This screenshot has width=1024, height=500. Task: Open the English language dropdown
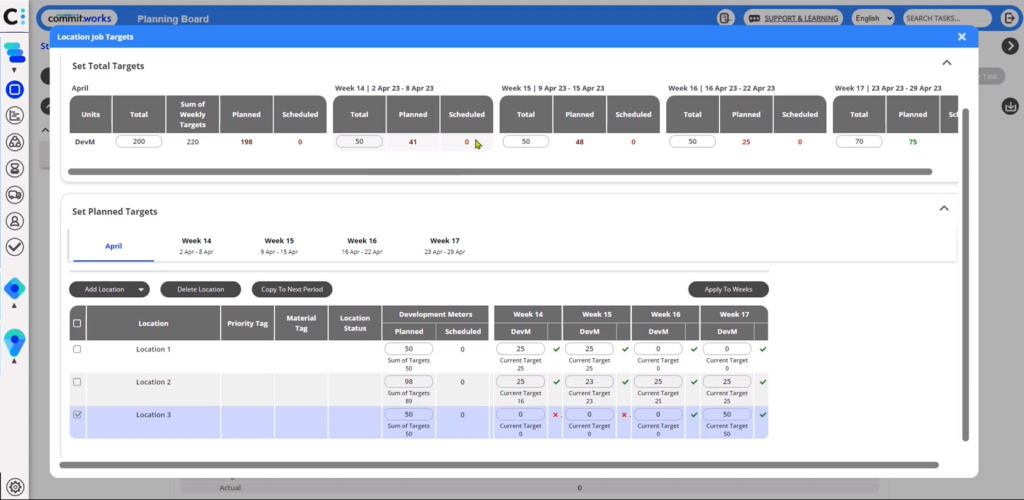[873, 18]
